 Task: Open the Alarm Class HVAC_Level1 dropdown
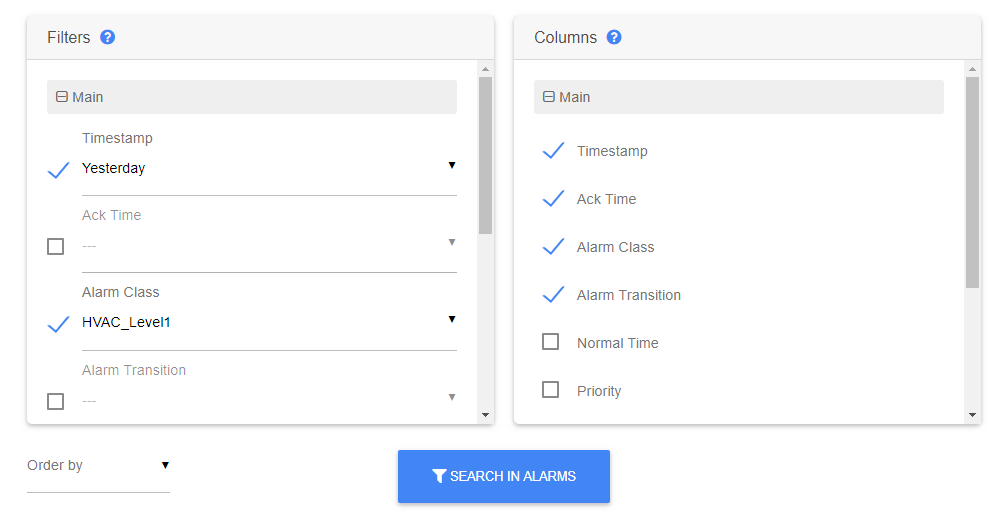[x=268, y=322]
